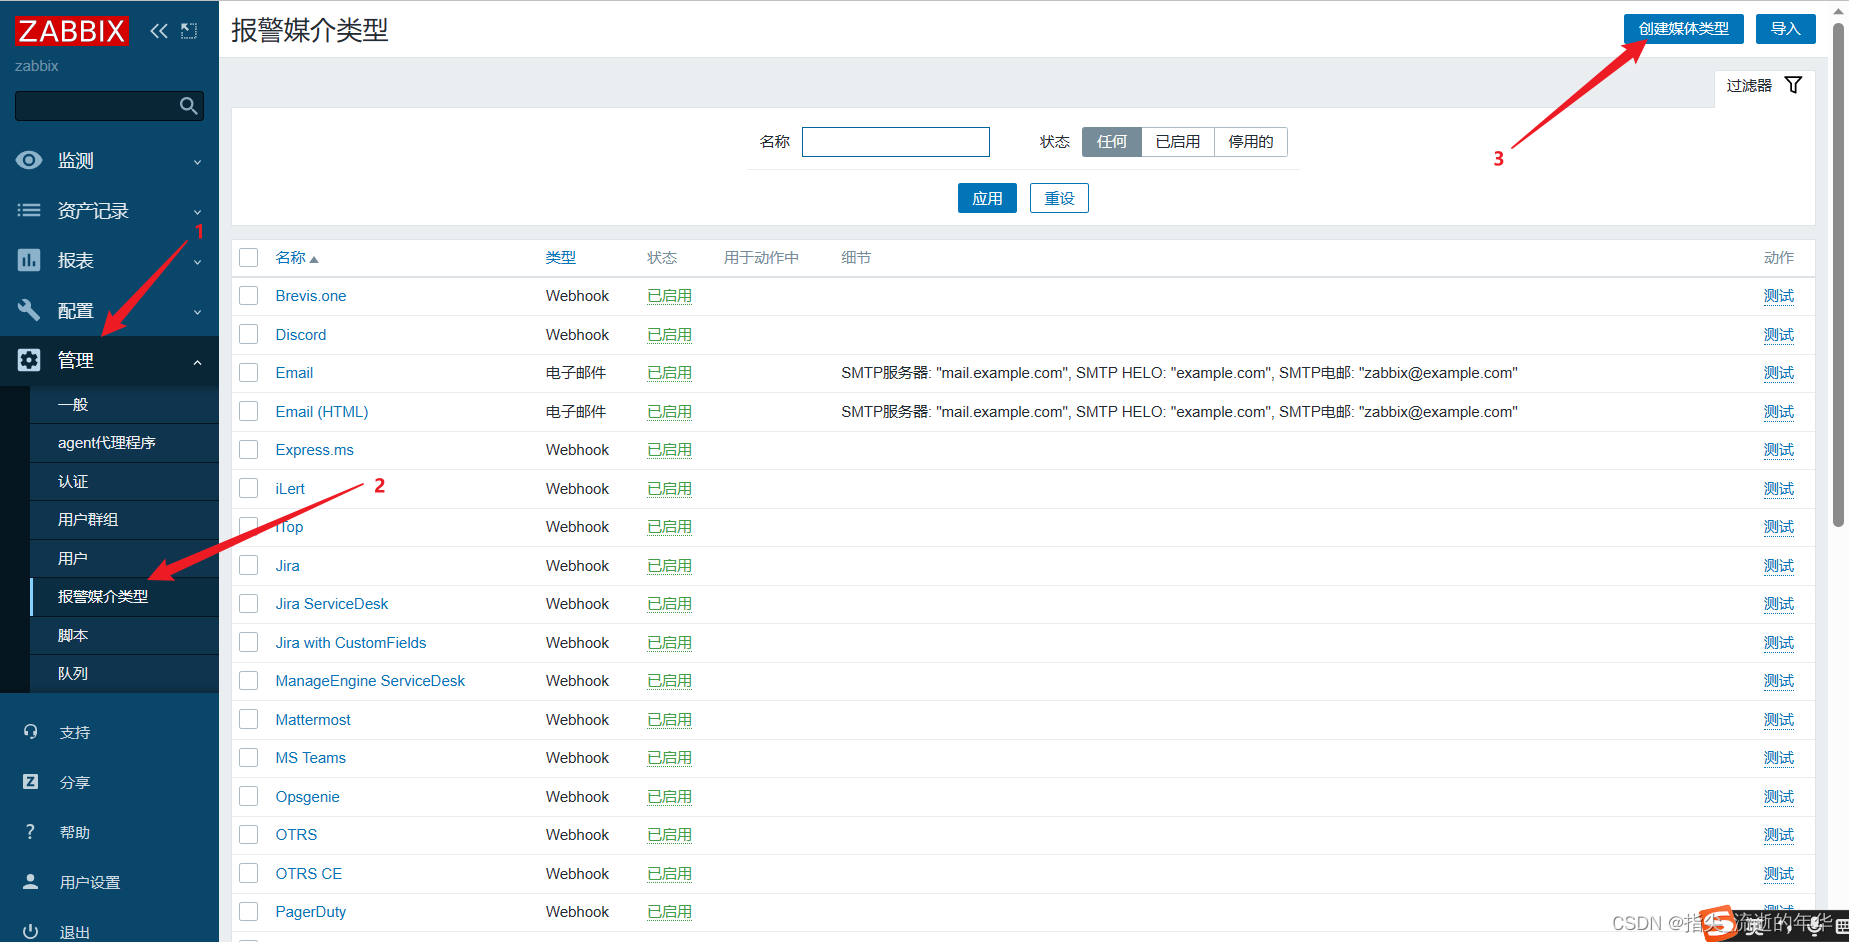Viewport: 1849px width, 942px height.
Task: Tick the PagerDuty row checkbox
Action: tap(249, 912)
